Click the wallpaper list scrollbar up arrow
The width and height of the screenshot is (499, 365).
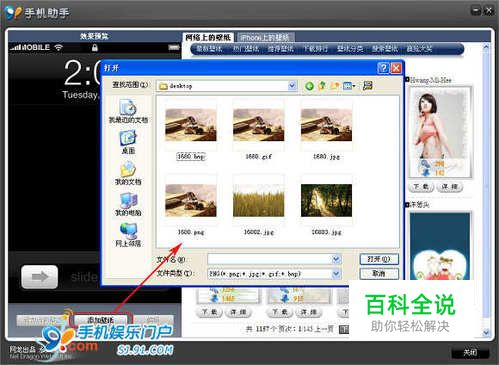486,47
